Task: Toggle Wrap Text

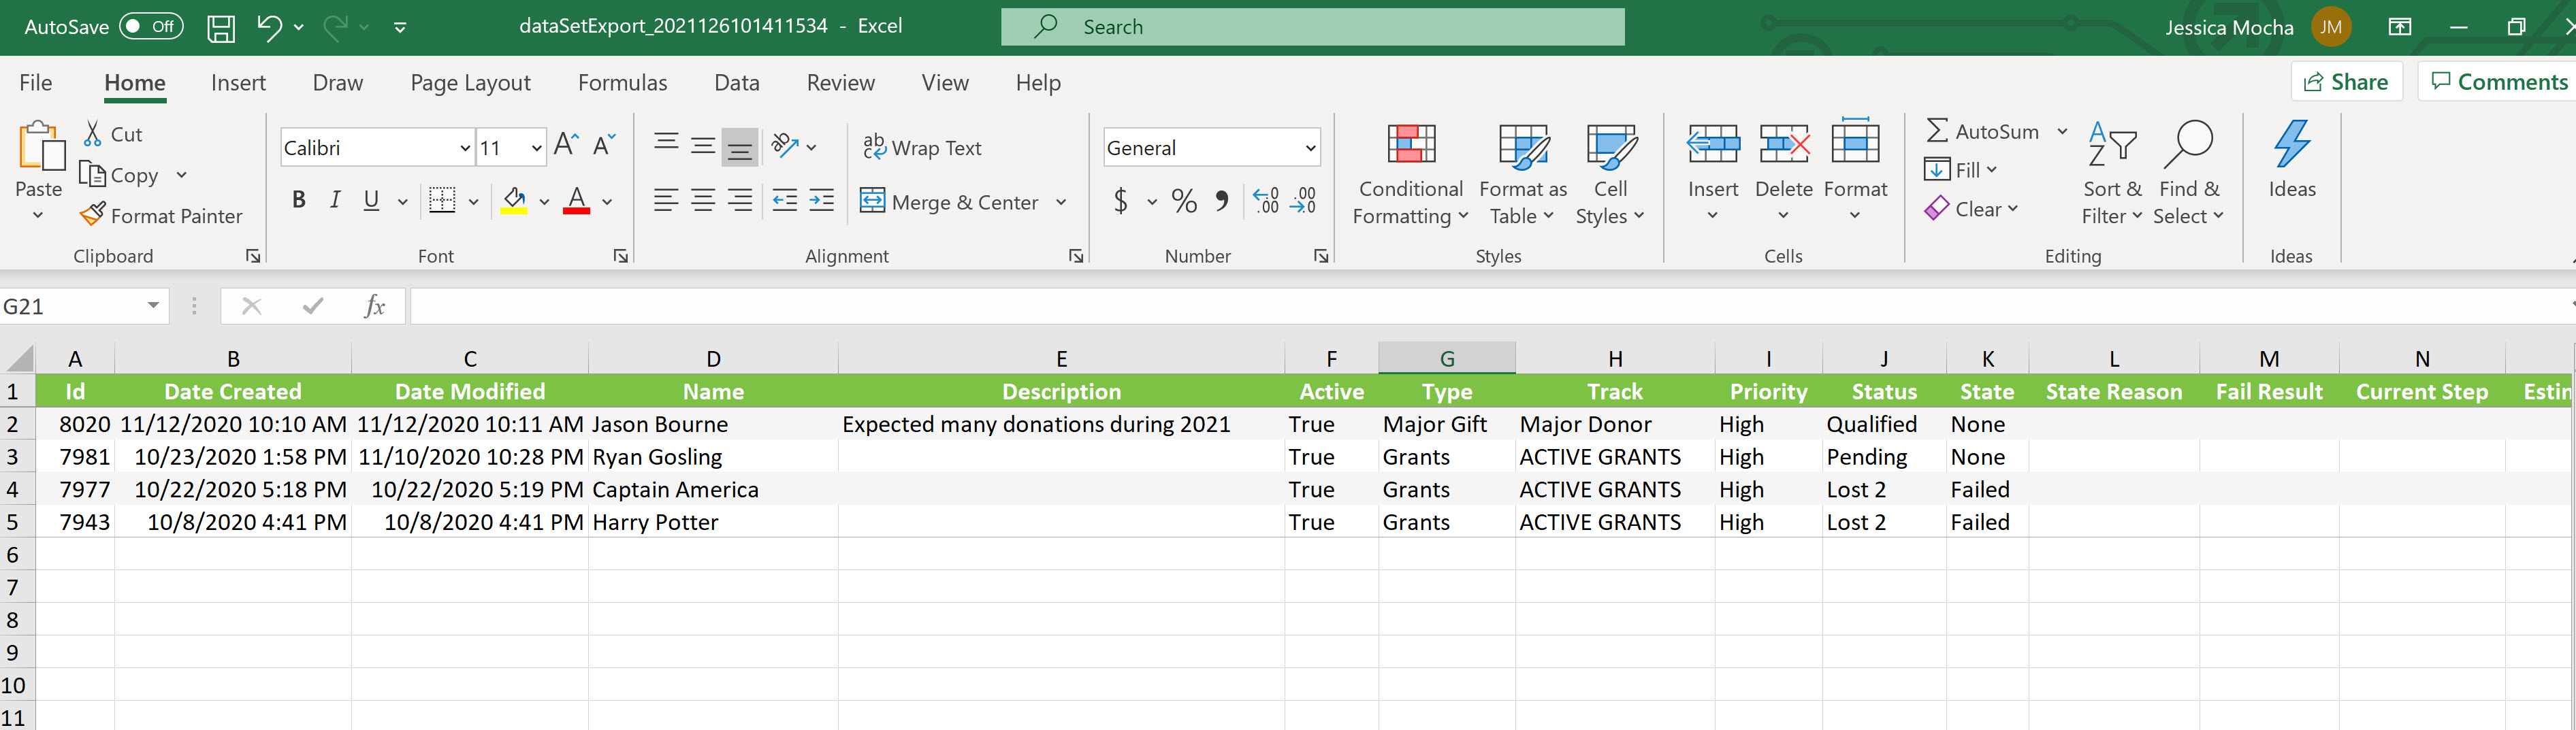Action: 922,147
